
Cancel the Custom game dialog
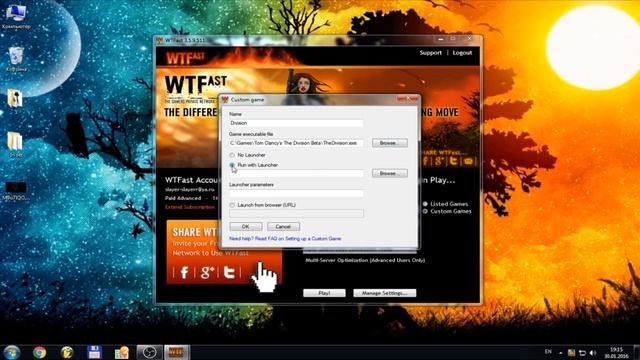point(283,227)
